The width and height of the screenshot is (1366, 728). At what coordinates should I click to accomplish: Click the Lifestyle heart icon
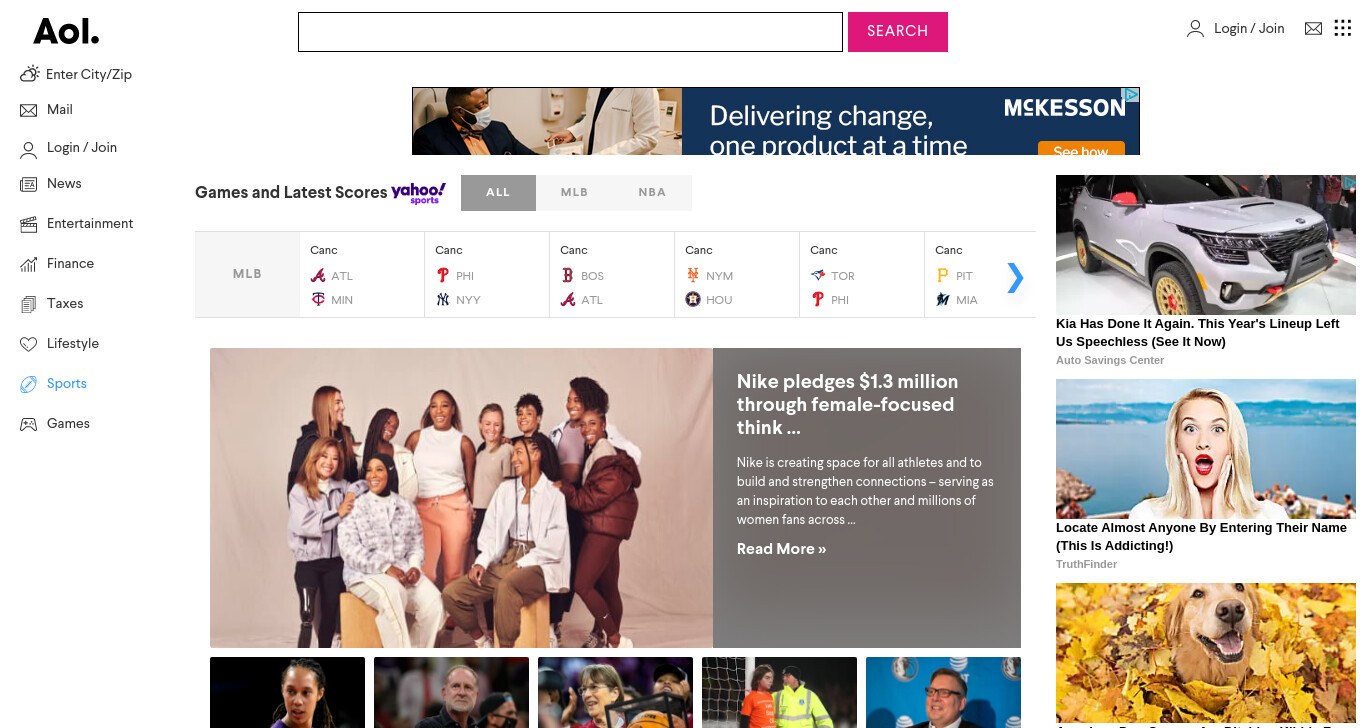point(28,344)
